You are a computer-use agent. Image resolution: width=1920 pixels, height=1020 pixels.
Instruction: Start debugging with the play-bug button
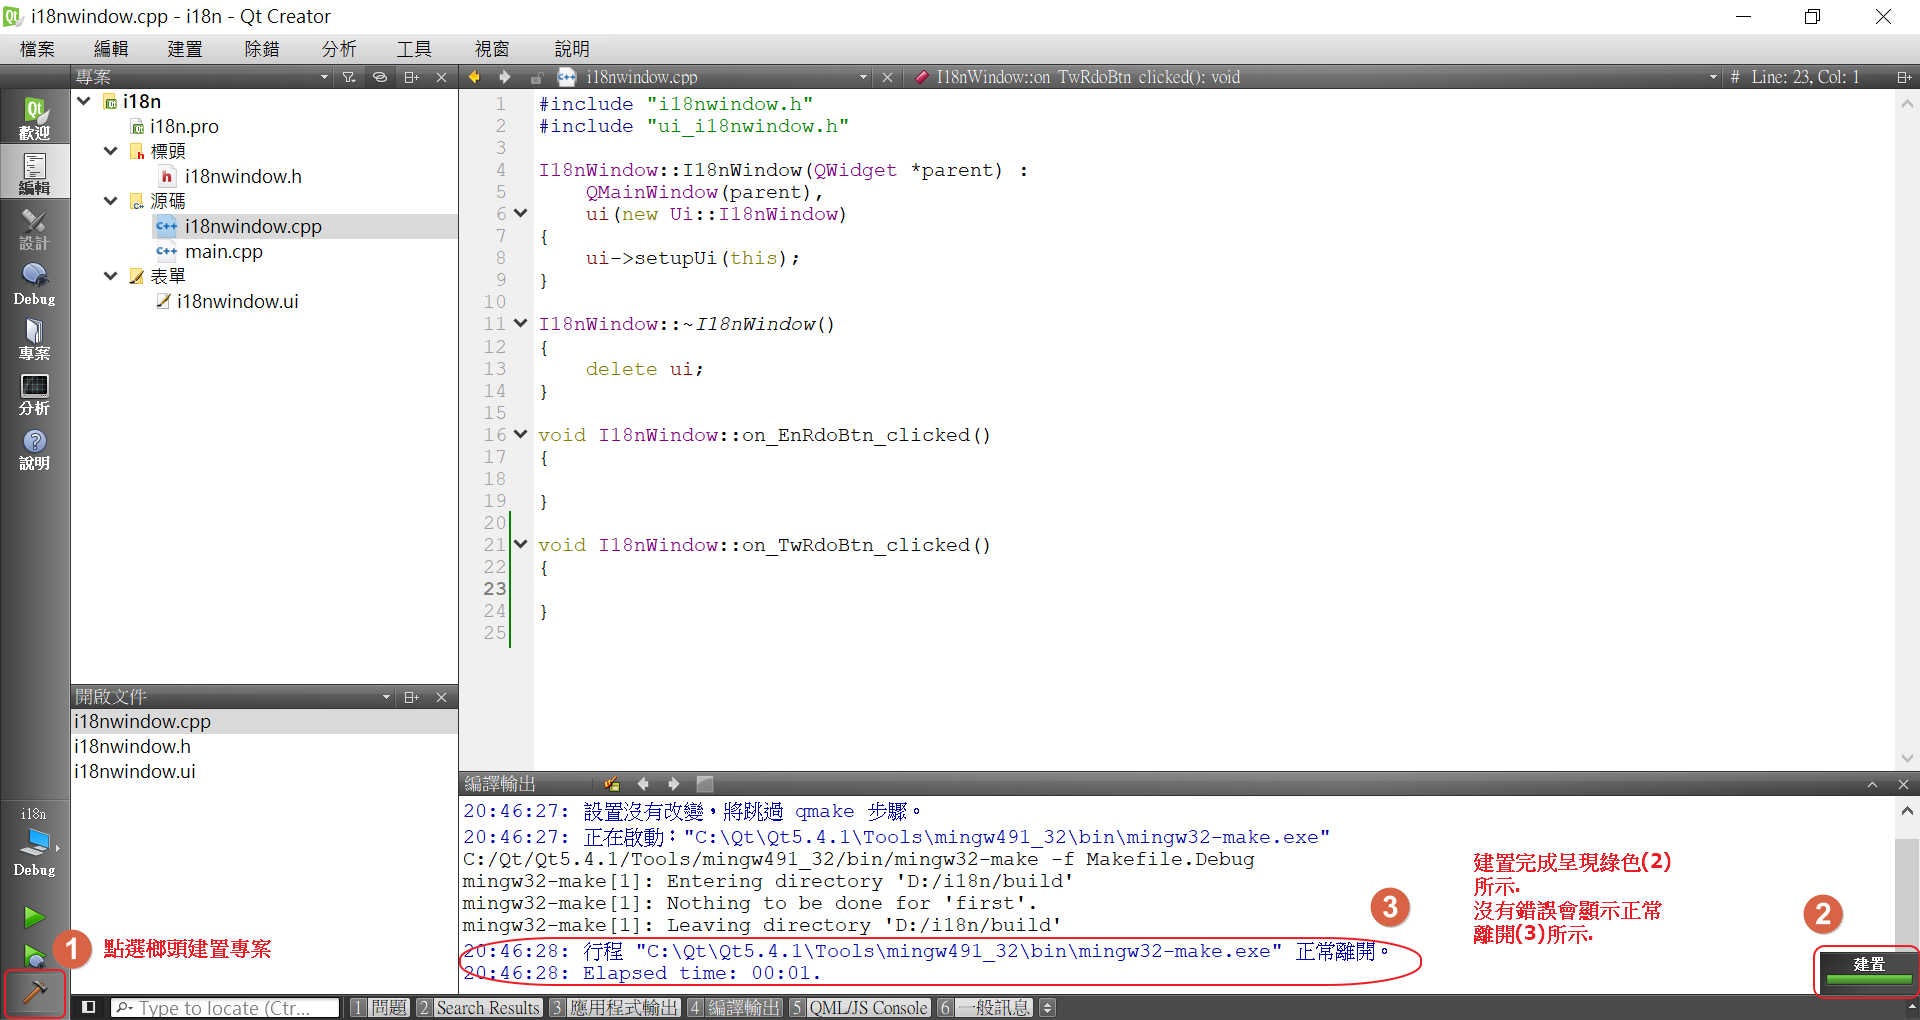point(34,955)
